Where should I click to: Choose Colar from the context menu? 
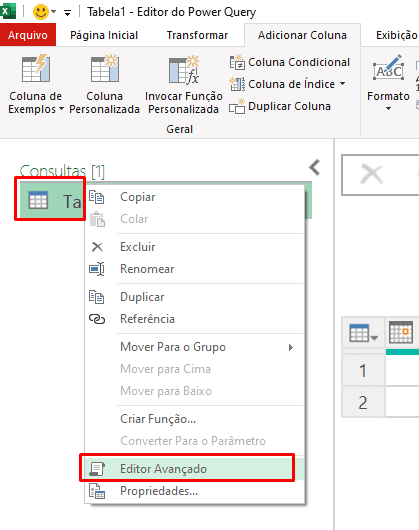click(x=195, y=219)
